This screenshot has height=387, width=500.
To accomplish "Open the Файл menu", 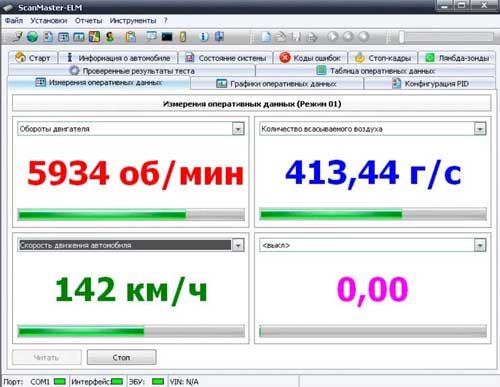I will 14,21.
